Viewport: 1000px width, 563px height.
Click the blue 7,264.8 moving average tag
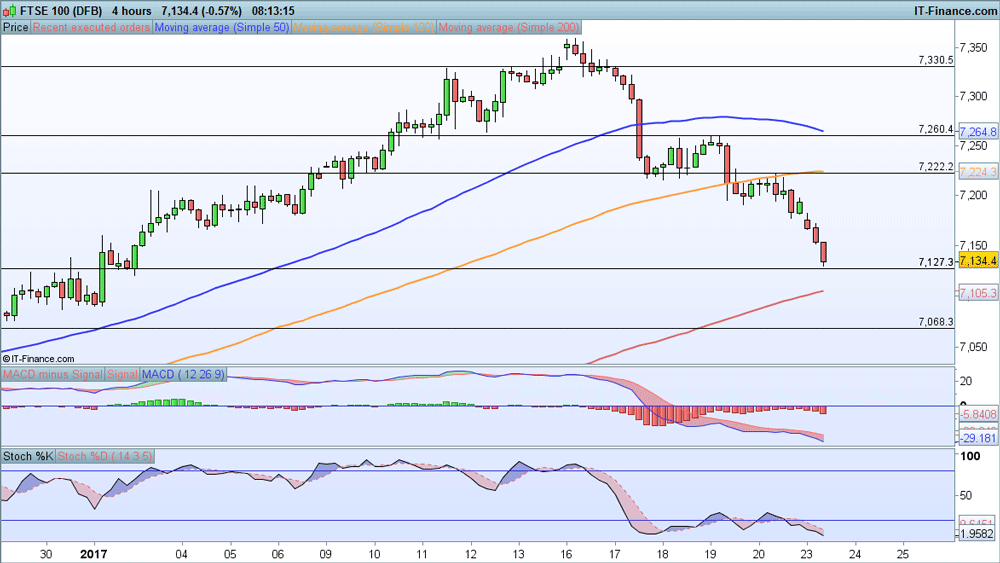[x=978, y=132]
